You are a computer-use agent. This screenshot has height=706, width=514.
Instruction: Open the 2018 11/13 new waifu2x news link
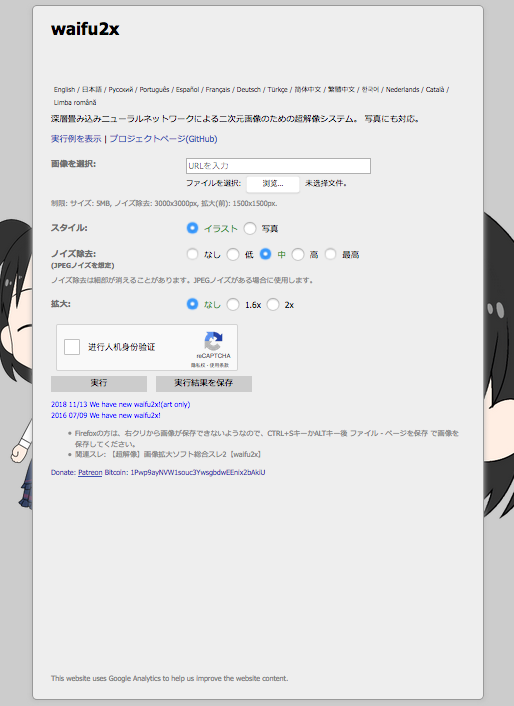pyautogui.click(x=121, y=404)
